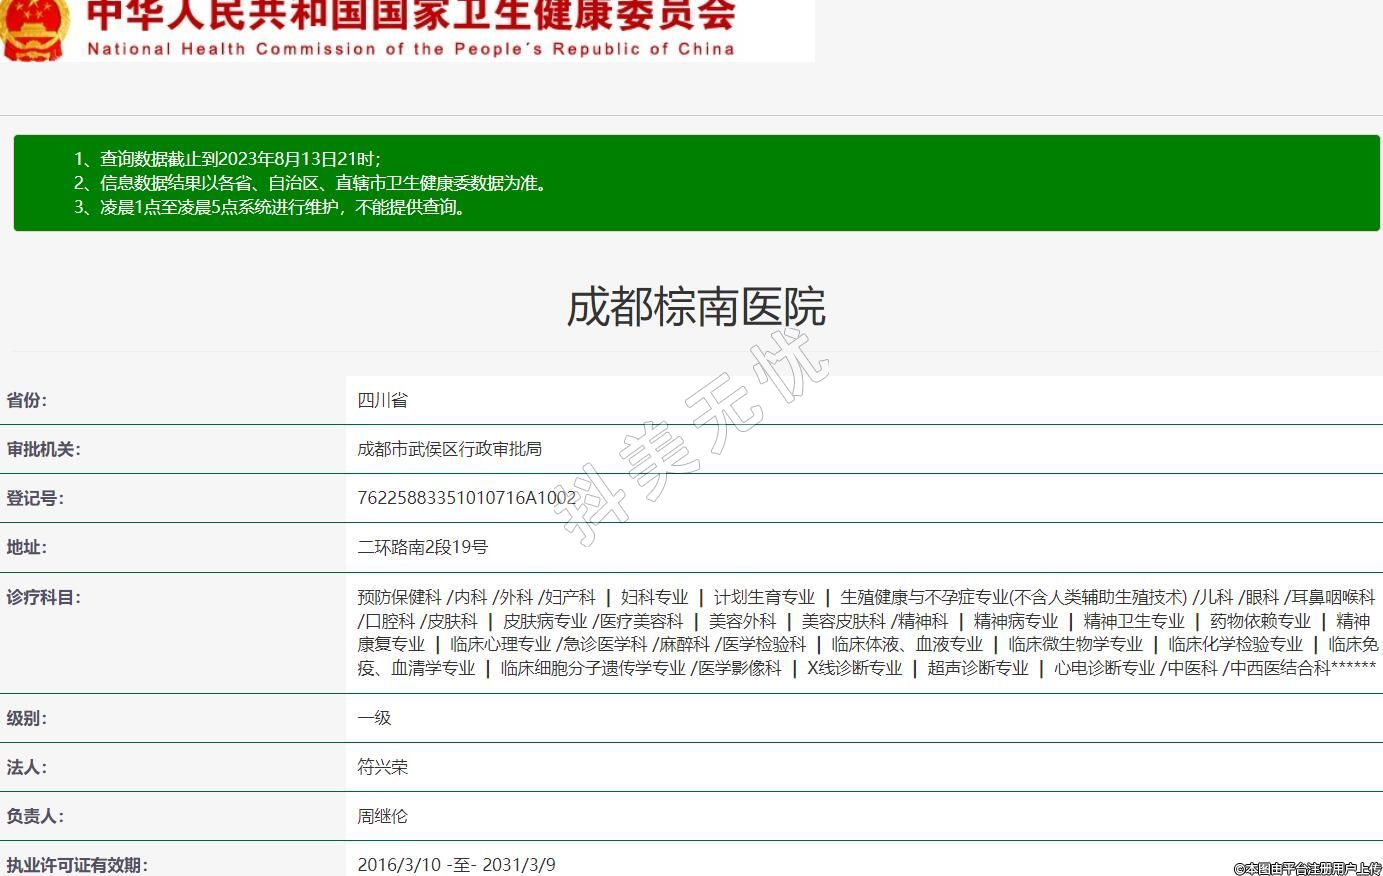
Task: Click the notice line about the 2023年8月13日 data cutoff
Action: pos(228,159)
